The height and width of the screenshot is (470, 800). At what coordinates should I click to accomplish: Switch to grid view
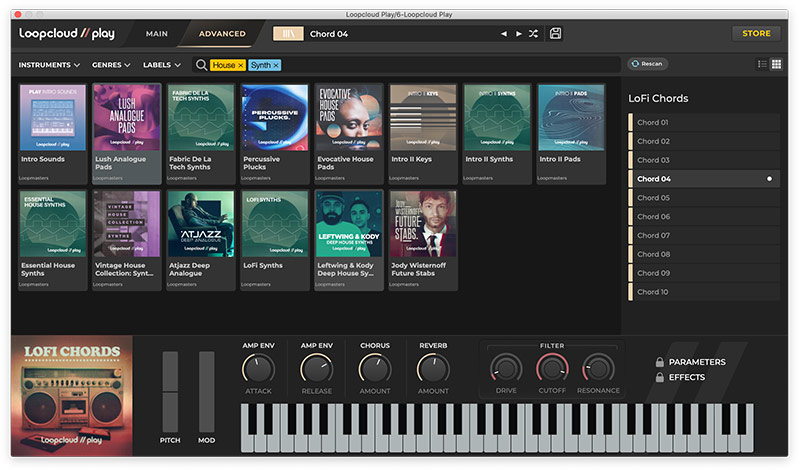tap(776, 64)
